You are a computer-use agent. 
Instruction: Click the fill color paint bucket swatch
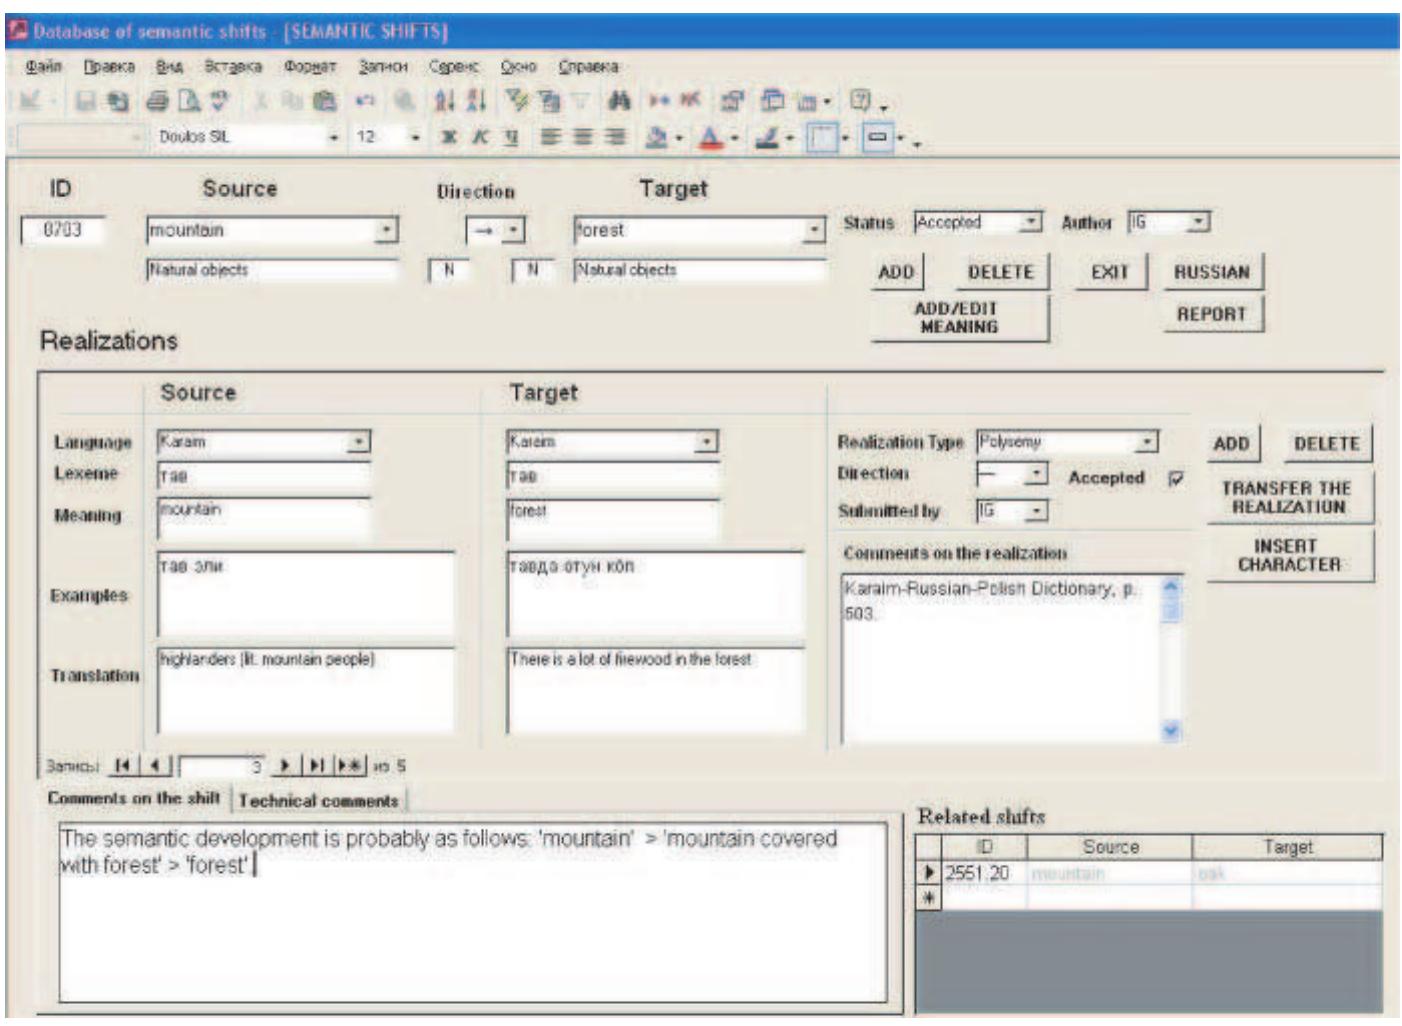pos(656,137)
